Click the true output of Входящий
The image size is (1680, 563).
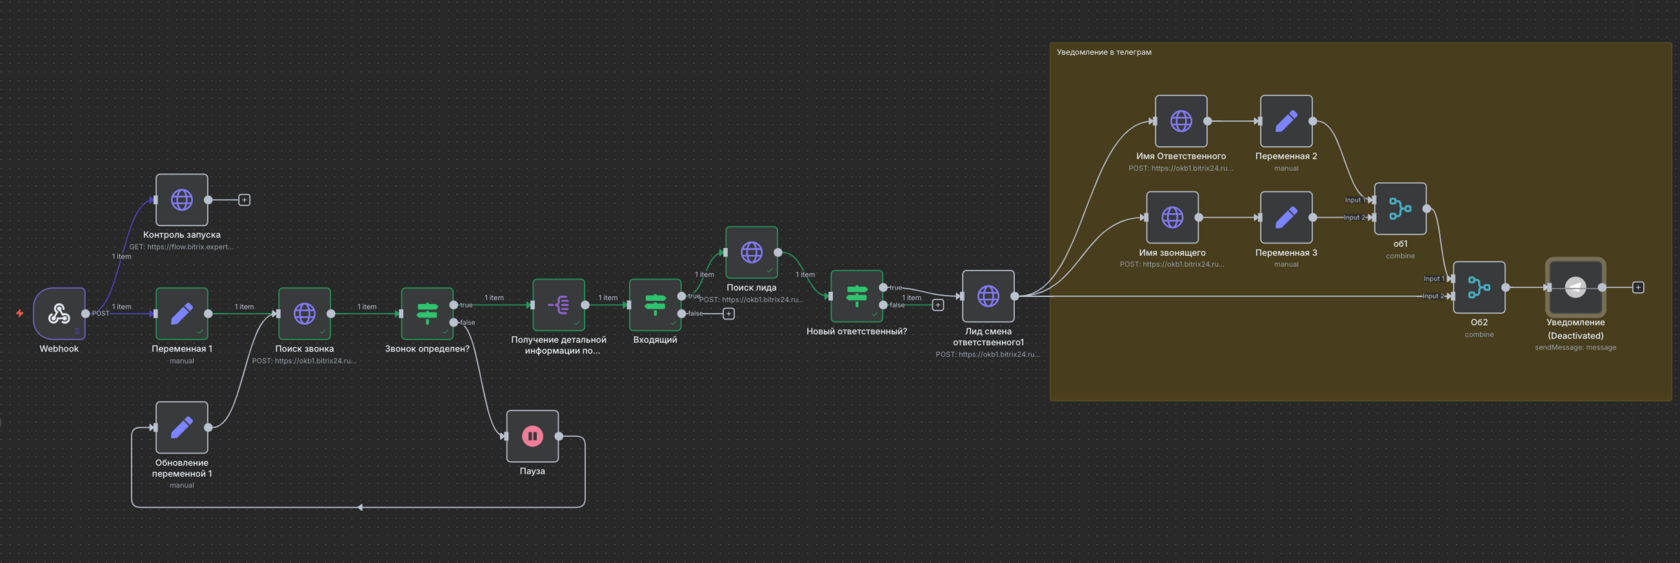[x=682, y=296]
